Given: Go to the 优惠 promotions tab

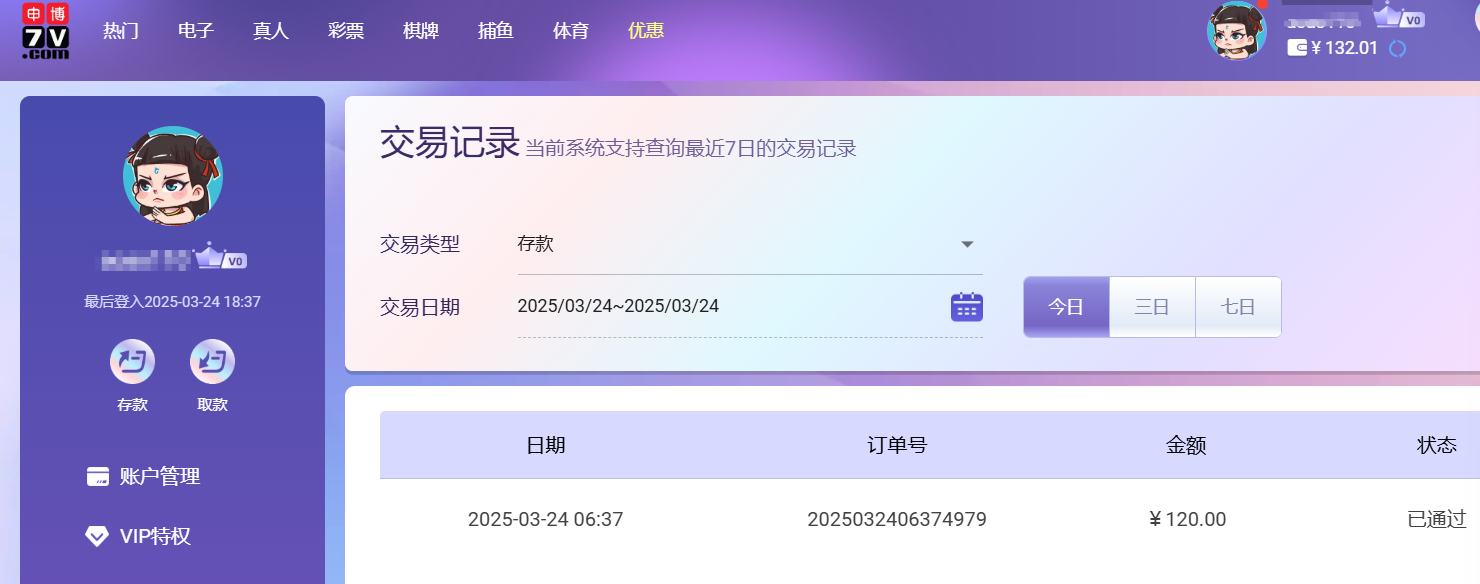Looking at the screenshot, I should [x=645, y=31].
